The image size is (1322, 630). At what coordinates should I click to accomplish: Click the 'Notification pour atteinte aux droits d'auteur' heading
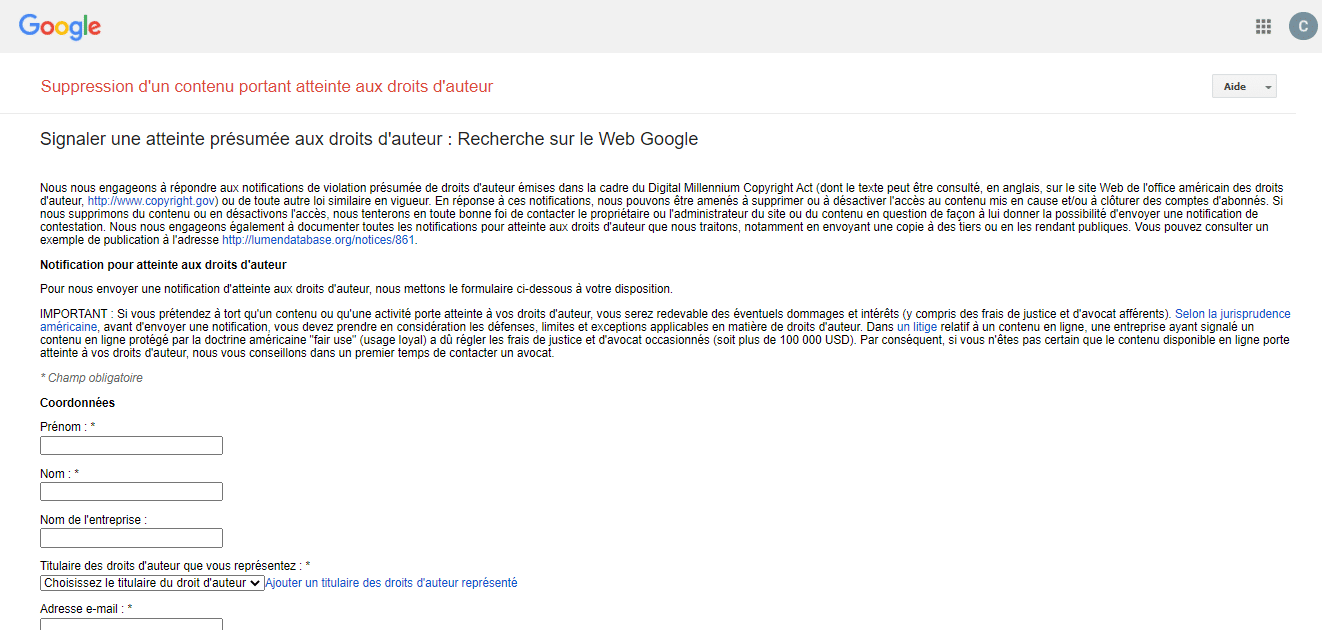click(163, 265)
